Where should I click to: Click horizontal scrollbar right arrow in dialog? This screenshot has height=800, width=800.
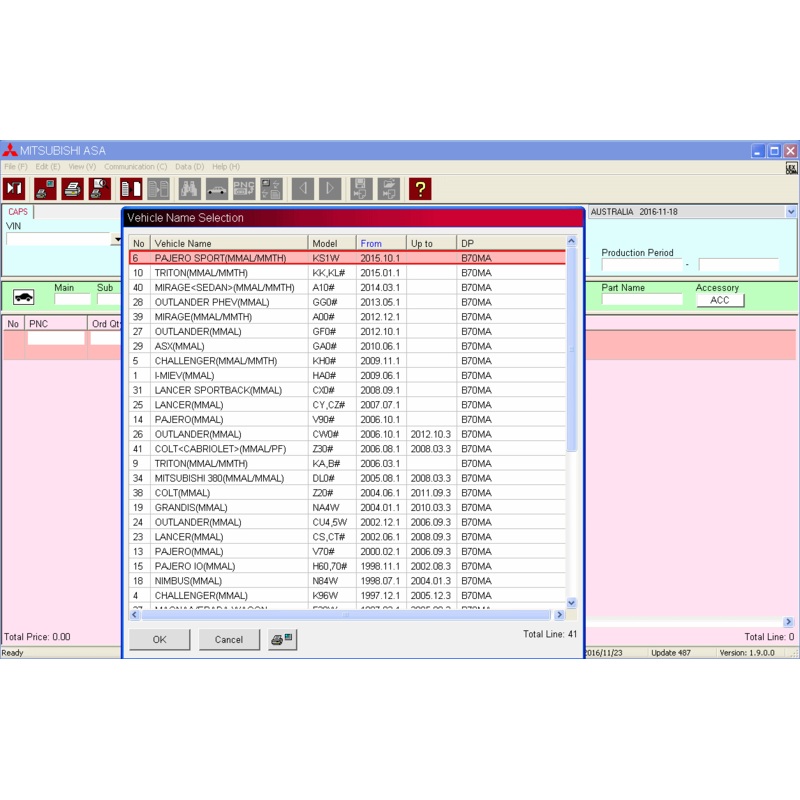point(559,615)
